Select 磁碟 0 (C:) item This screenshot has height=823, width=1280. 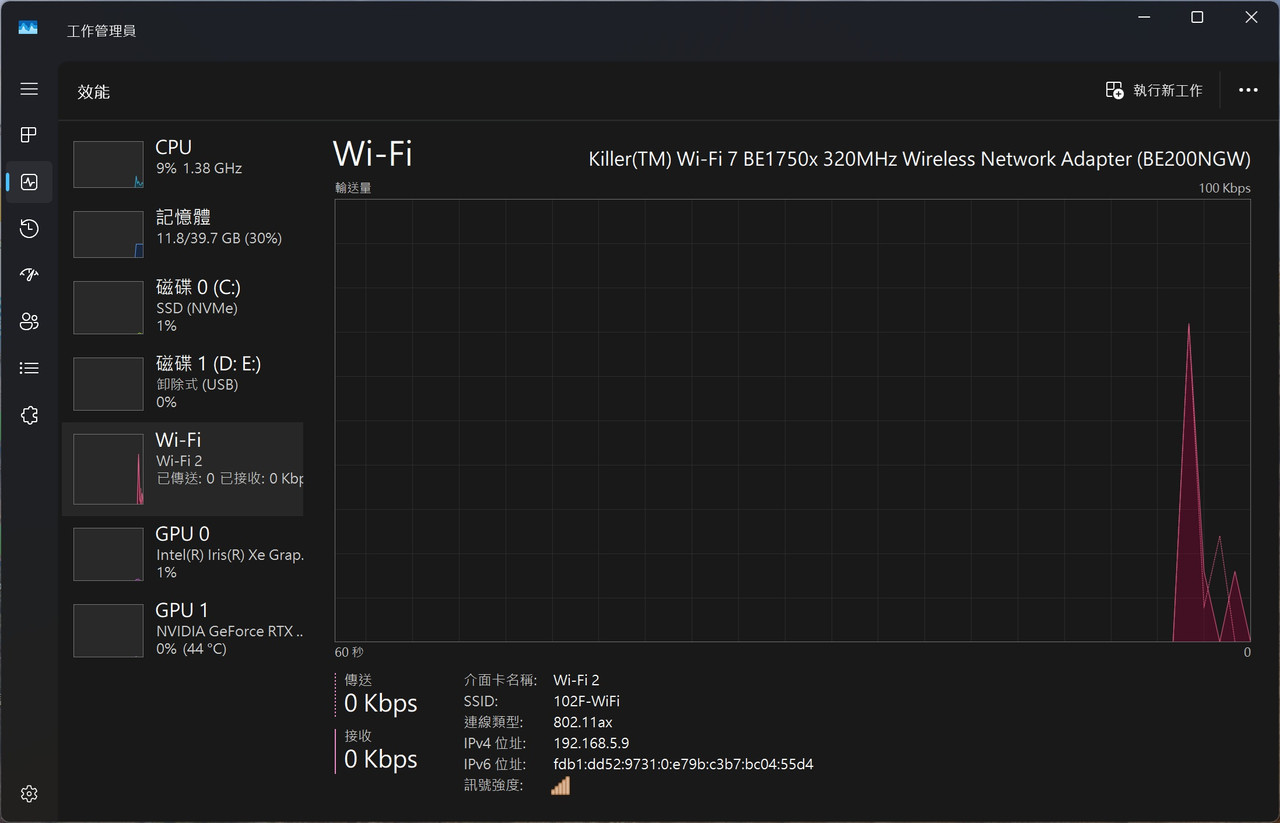[x=183, y=307]
